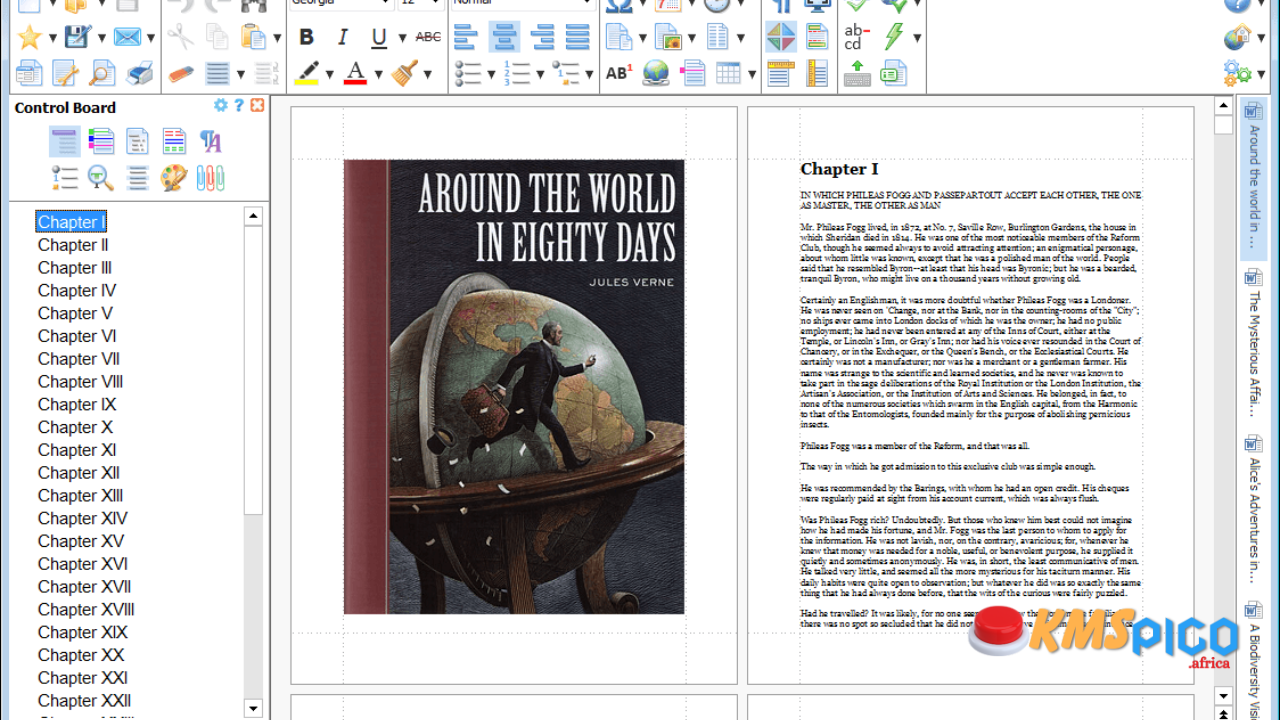Open the numbered list dropdown arrow
The height and width of the screenshot is (720, 1280).
tap(540, 74)
